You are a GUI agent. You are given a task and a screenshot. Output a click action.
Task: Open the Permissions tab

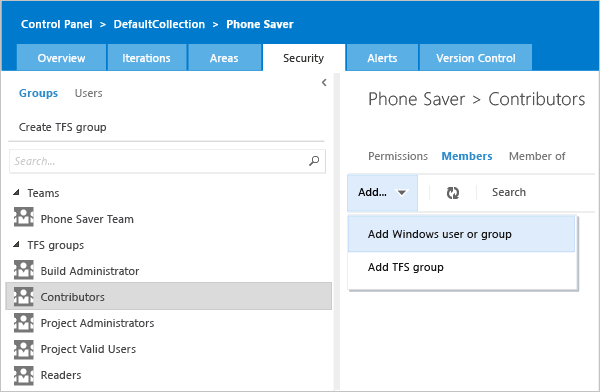point(398,156)
